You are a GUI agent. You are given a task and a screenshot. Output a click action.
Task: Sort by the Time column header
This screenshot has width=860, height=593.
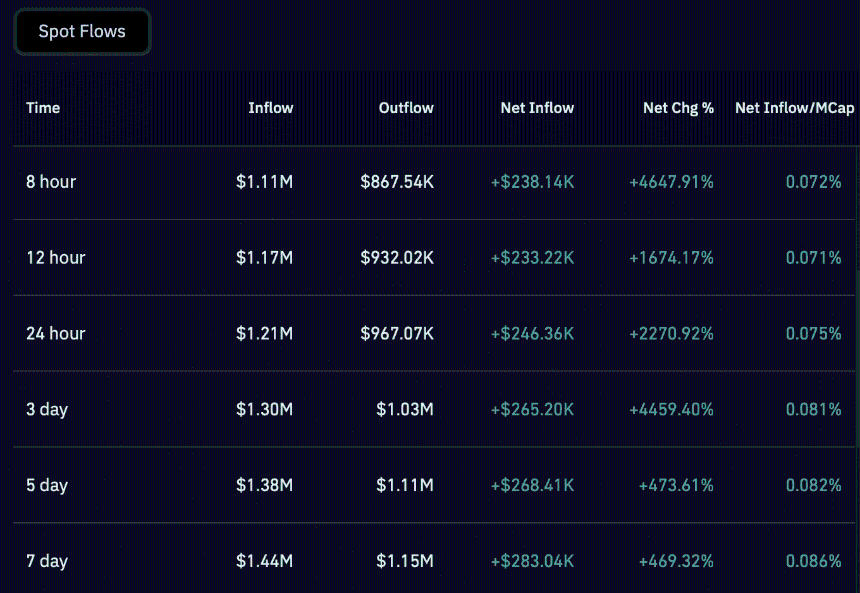click(43, 108)
